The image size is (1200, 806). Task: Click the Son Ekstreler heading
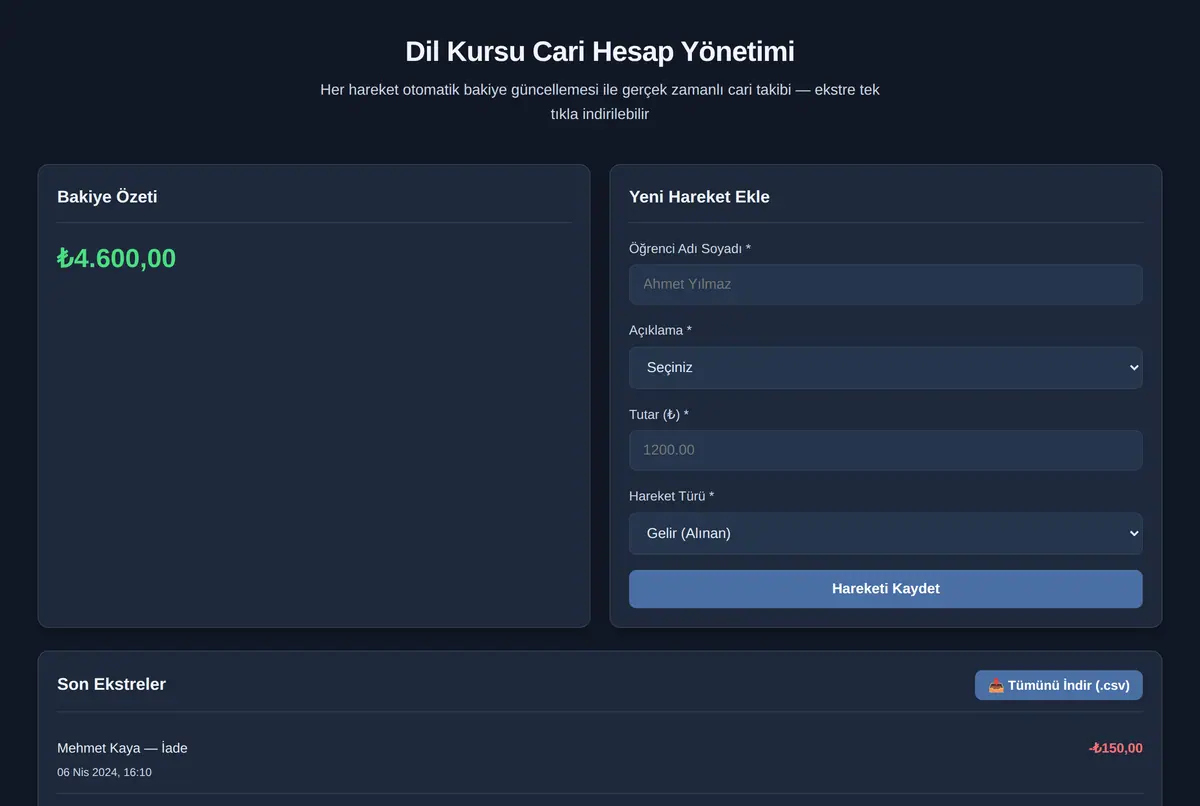[x=111, y=684]
